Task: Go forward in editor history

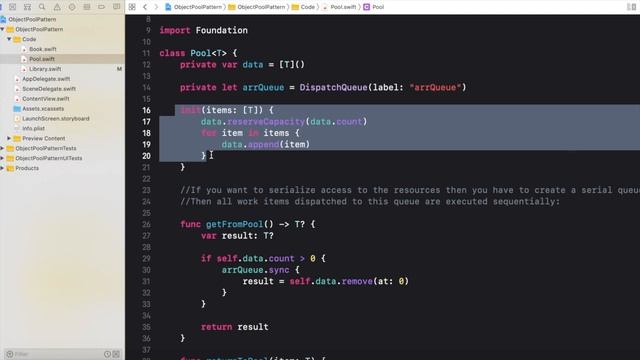Action: coord(156,7)
